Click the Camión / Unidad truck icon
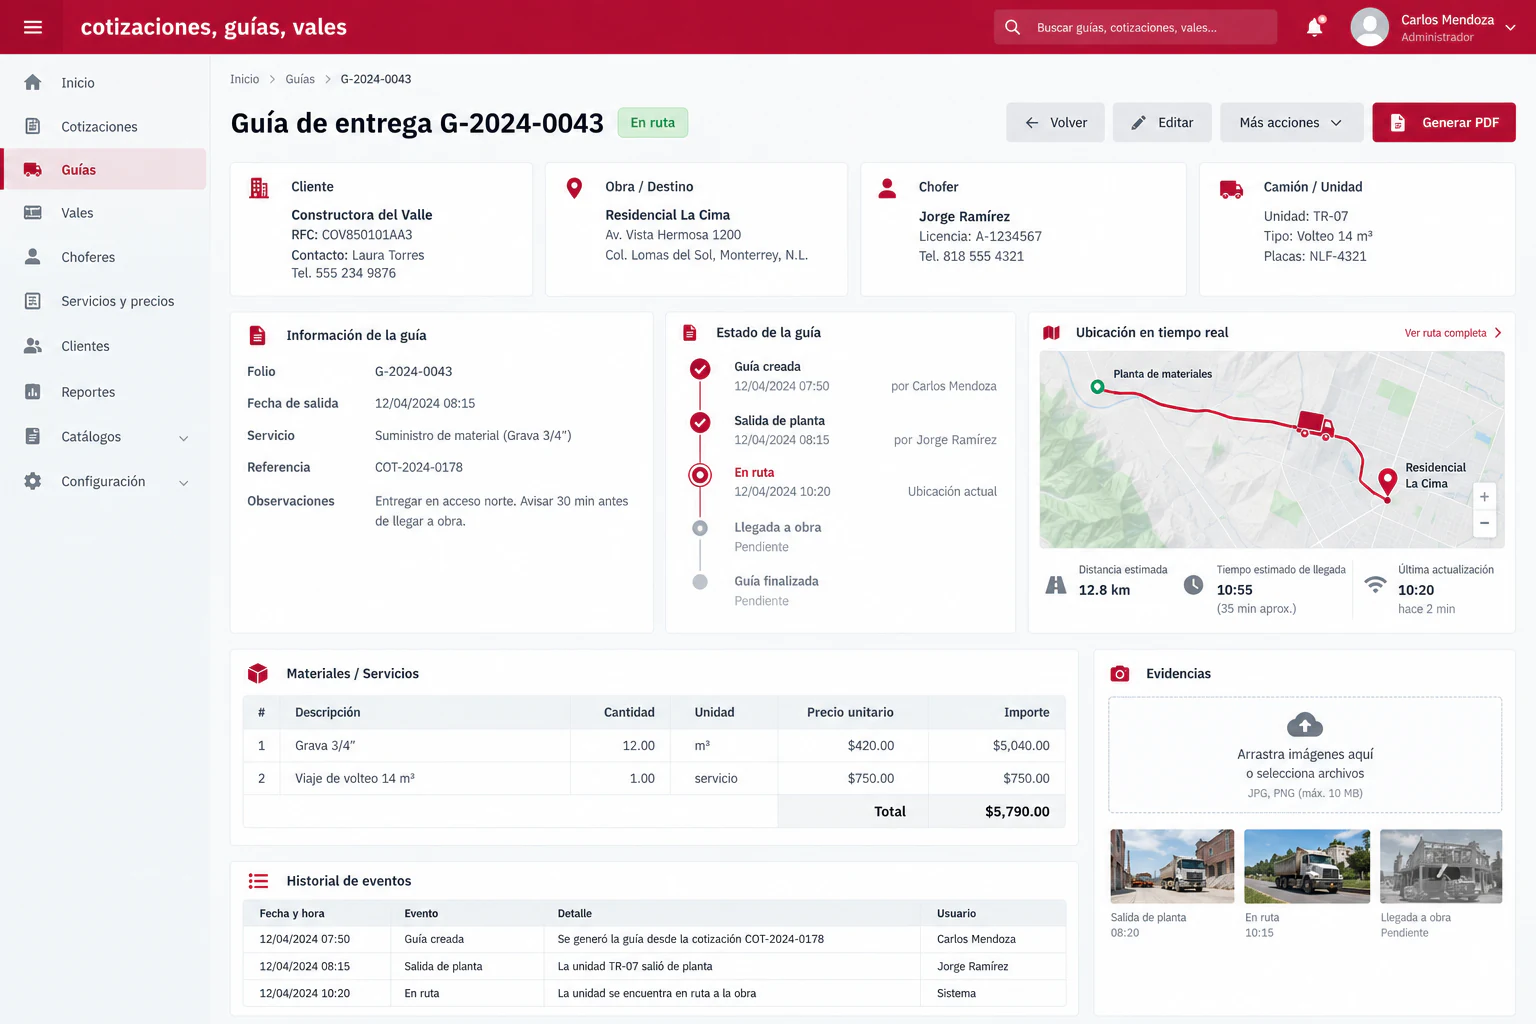The width and height of the screenshot is (1536, 1024). tap(1231, 189)
